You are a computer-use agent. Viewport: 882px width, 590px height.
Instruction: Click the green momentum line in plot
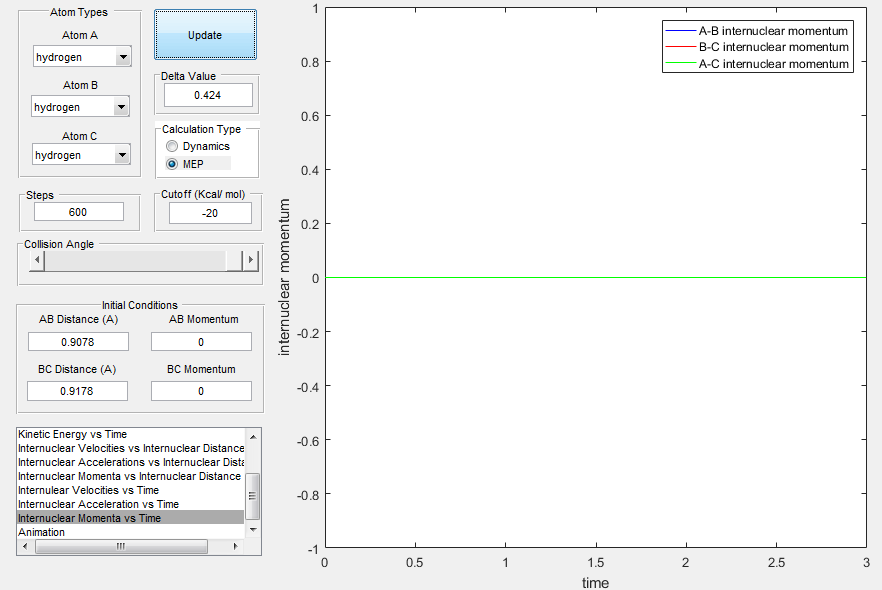pos(596,278)
